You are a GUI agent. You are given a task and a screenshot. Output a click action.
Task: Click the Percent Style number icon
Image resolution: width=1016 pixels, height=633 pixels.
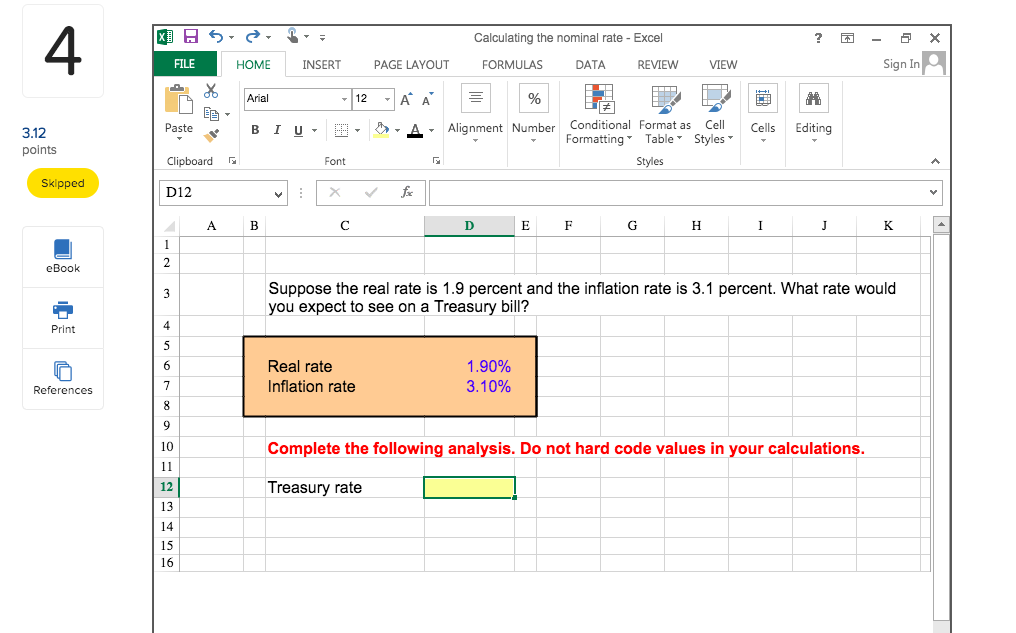pyautogui.click(x=533, y=98)
